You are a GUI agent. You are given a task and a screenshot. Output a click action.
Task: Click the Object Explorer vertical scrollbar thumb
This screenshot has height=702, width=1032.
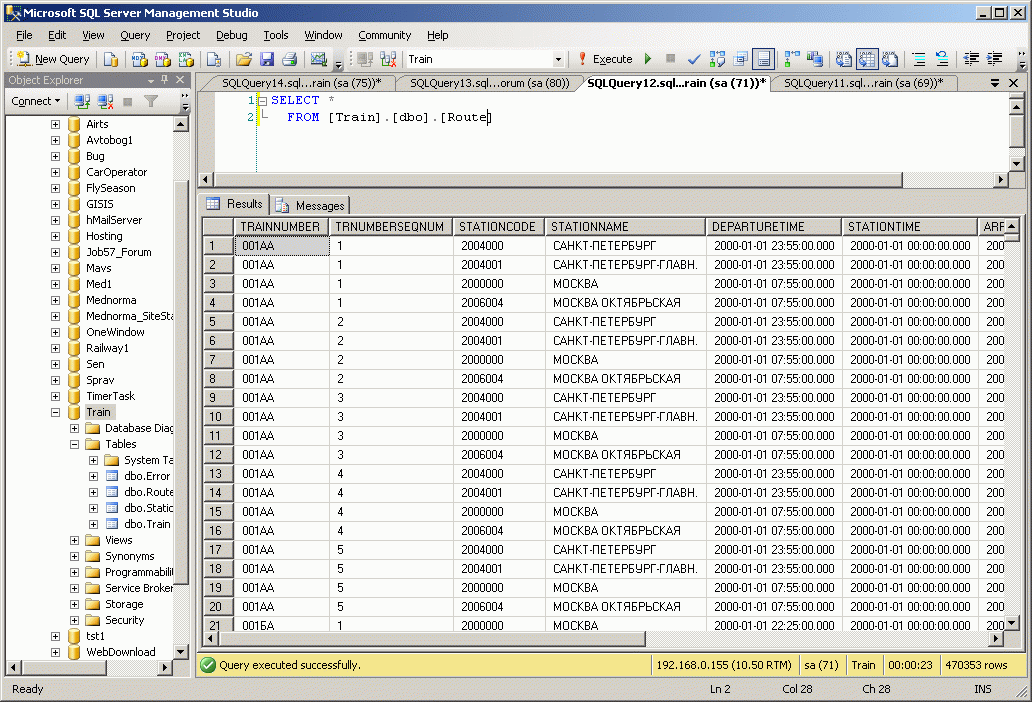pyautogui.click(x=181, y=382)
